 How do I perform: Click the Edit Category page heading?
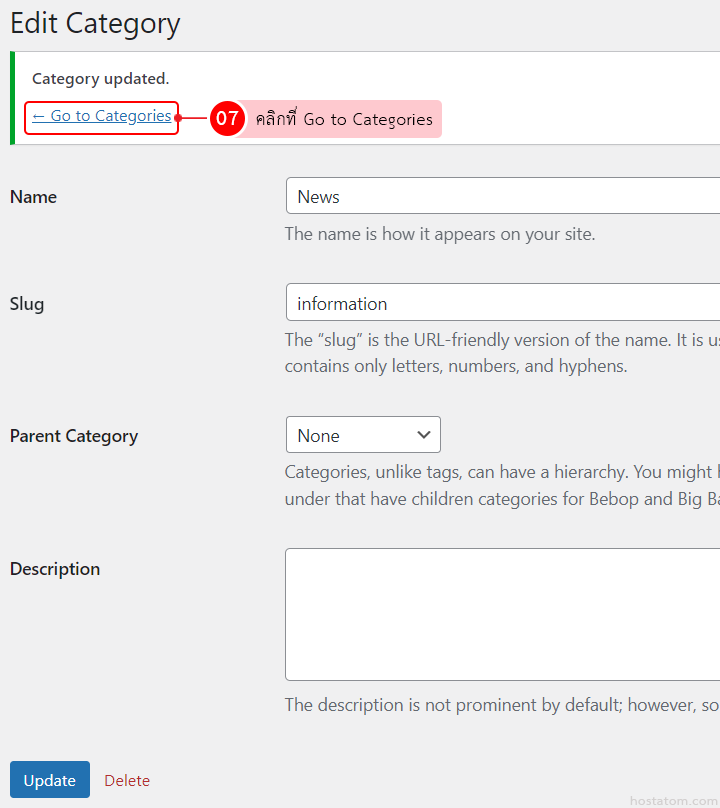95,24
